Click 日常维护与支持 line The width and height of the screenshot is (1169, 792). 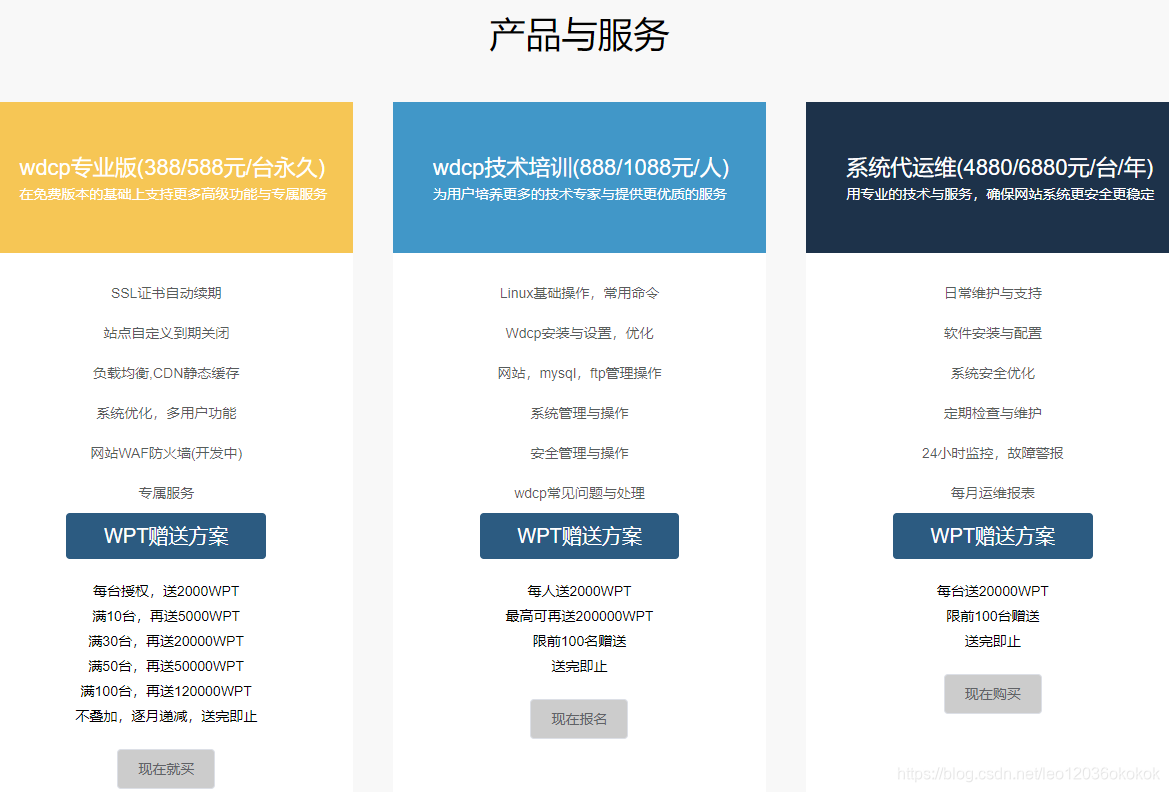pos(993,293)
